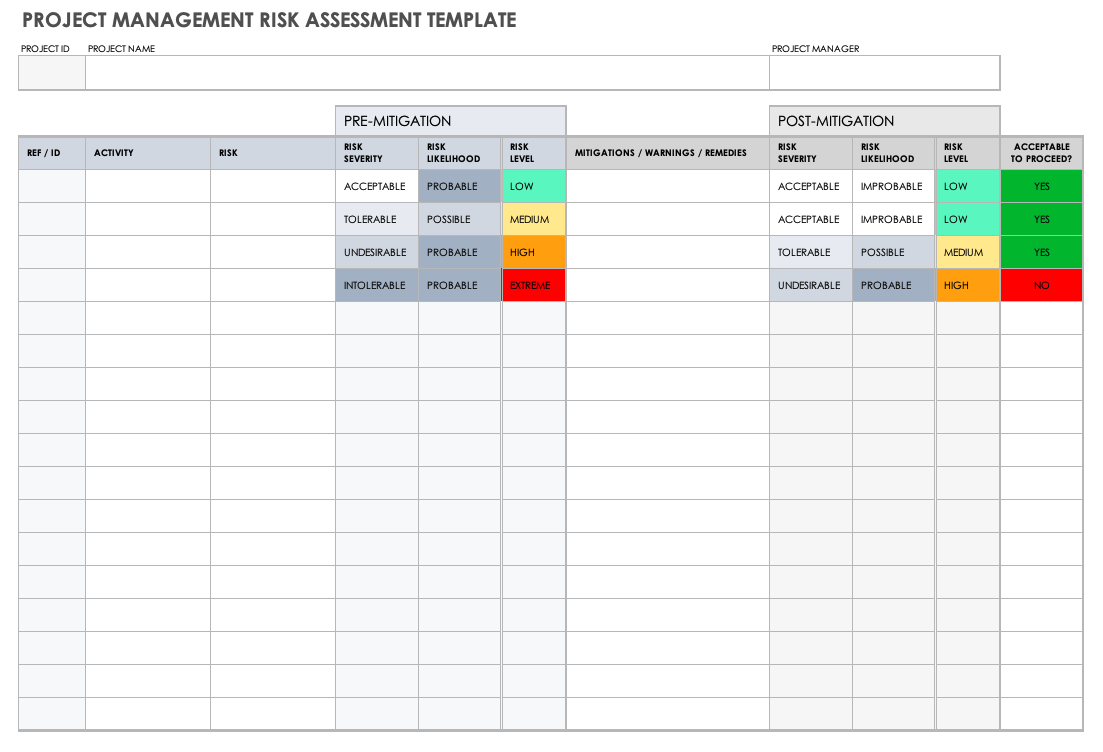Select the red EXTREME risk level cell
This screenshot has width=1103, height=752.
pos(533,286)
